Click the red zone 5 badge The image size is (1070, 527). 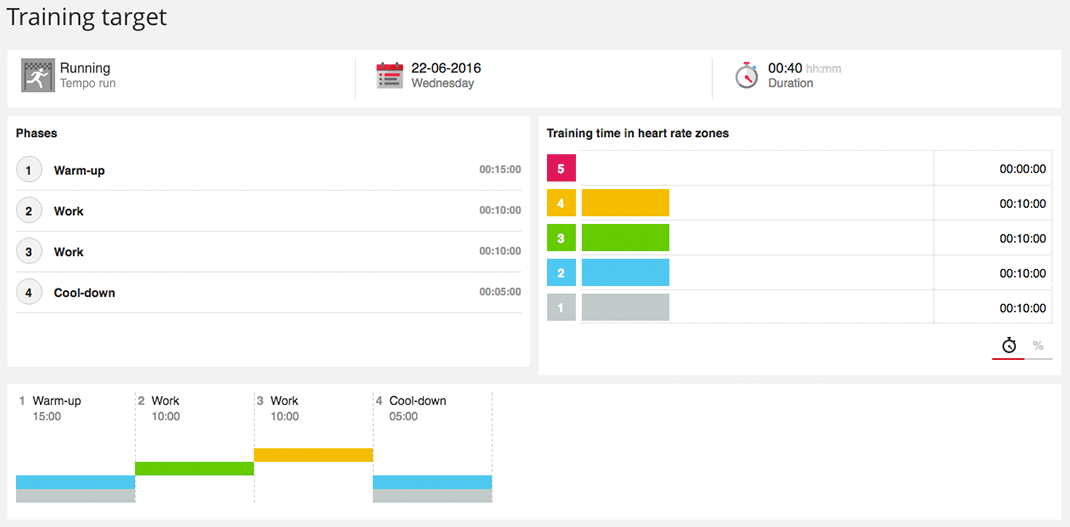coord(561,168)
